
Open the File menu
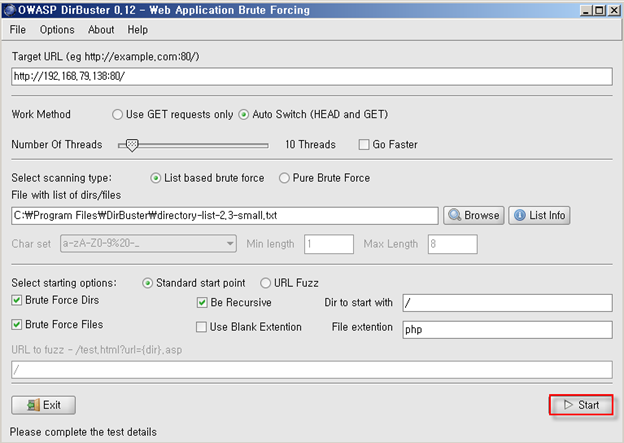pos(18,30)
